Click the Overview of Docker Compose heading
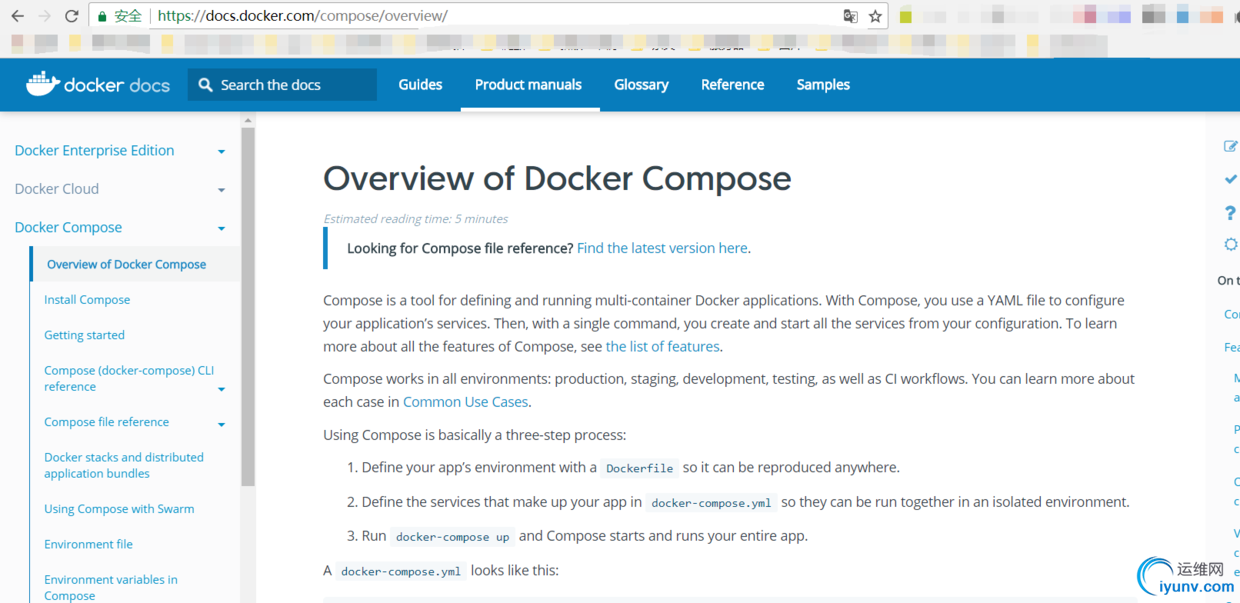 (557, 178)
